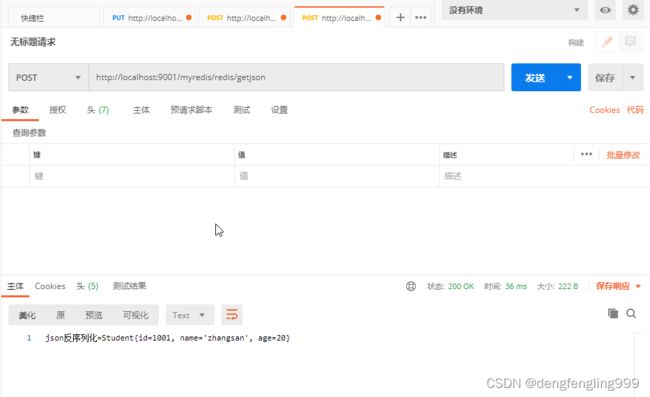Click the 构建 build button

[576, 42]
